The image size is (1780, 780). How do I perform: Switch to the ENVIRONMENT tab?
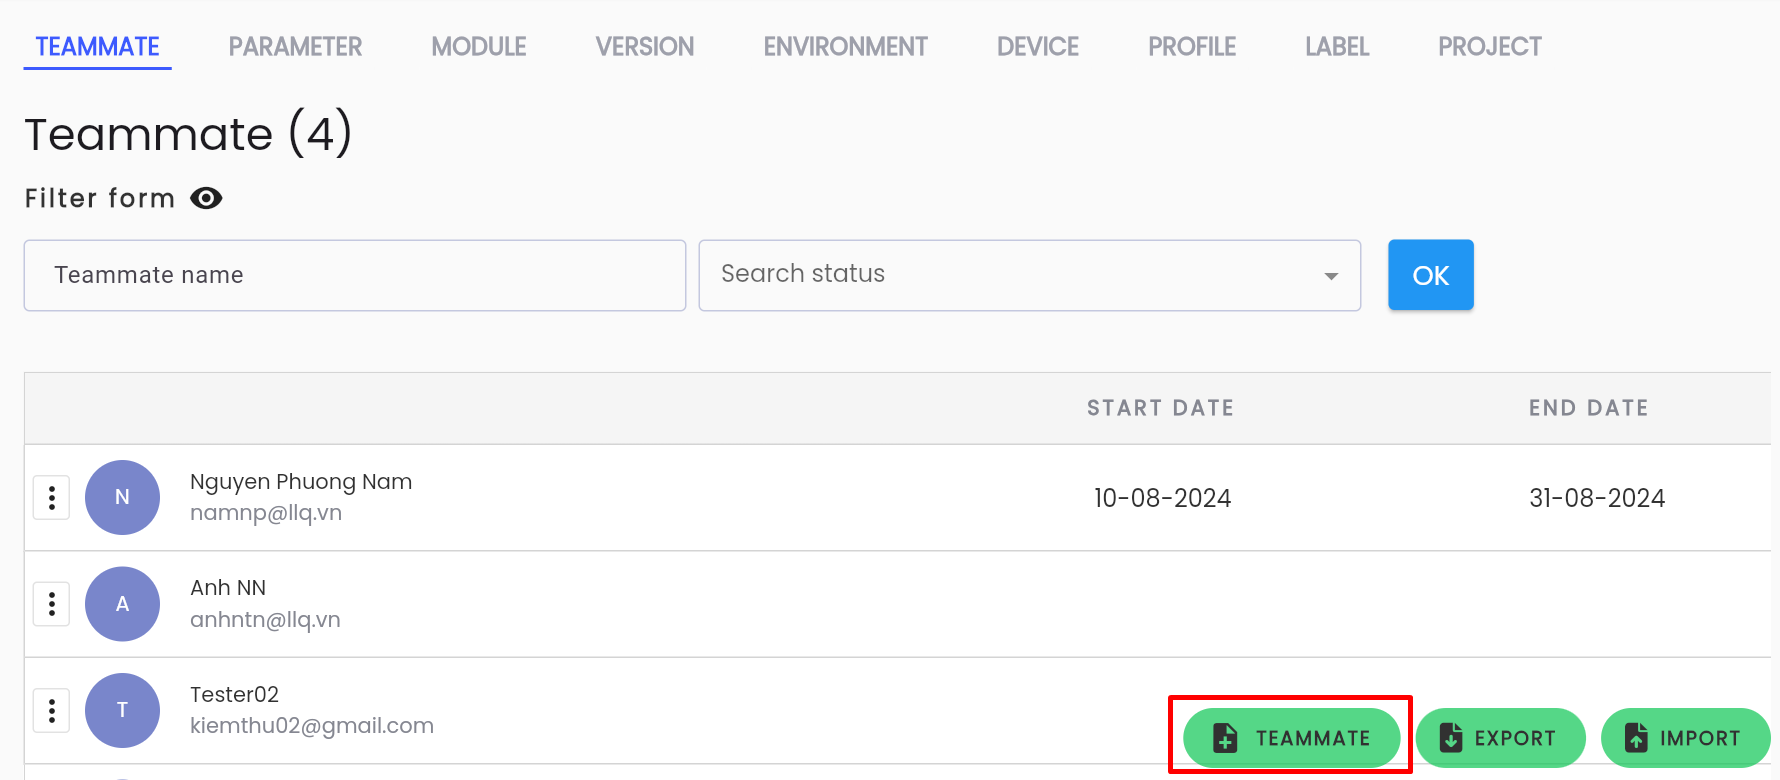click(845, 47)
